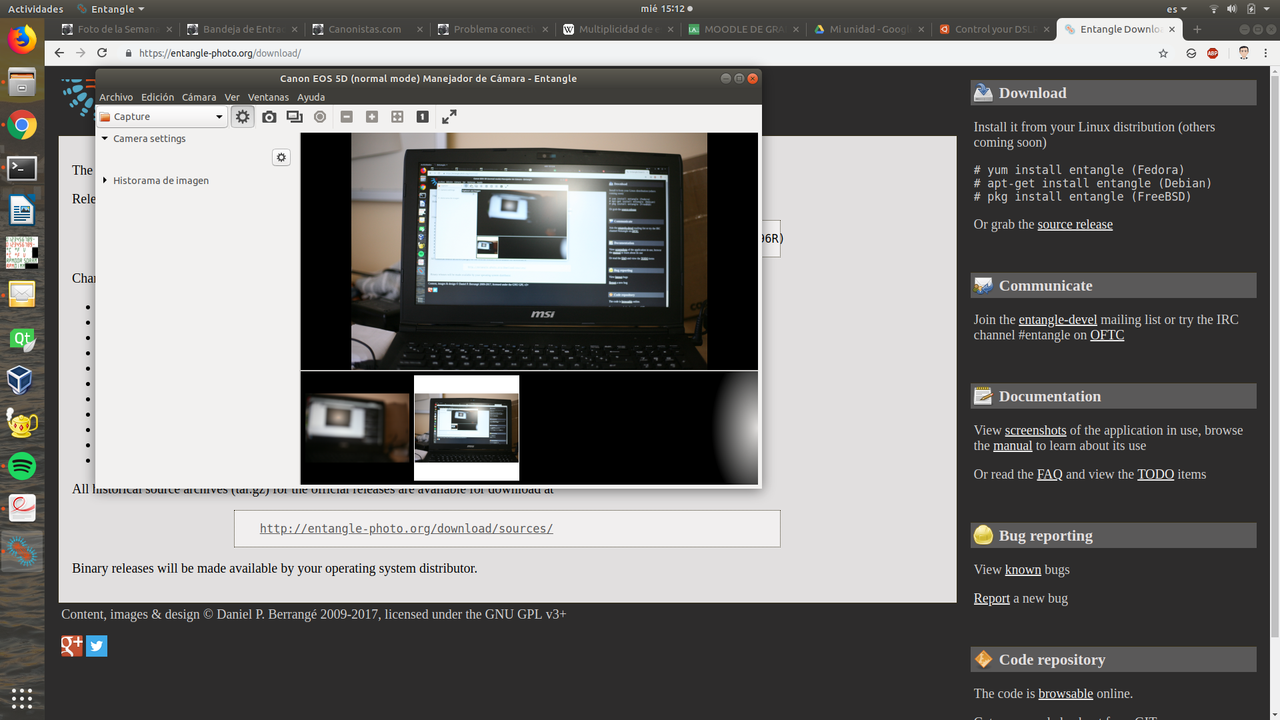
Task: Open Files manager from the dock
Action: 22,82
